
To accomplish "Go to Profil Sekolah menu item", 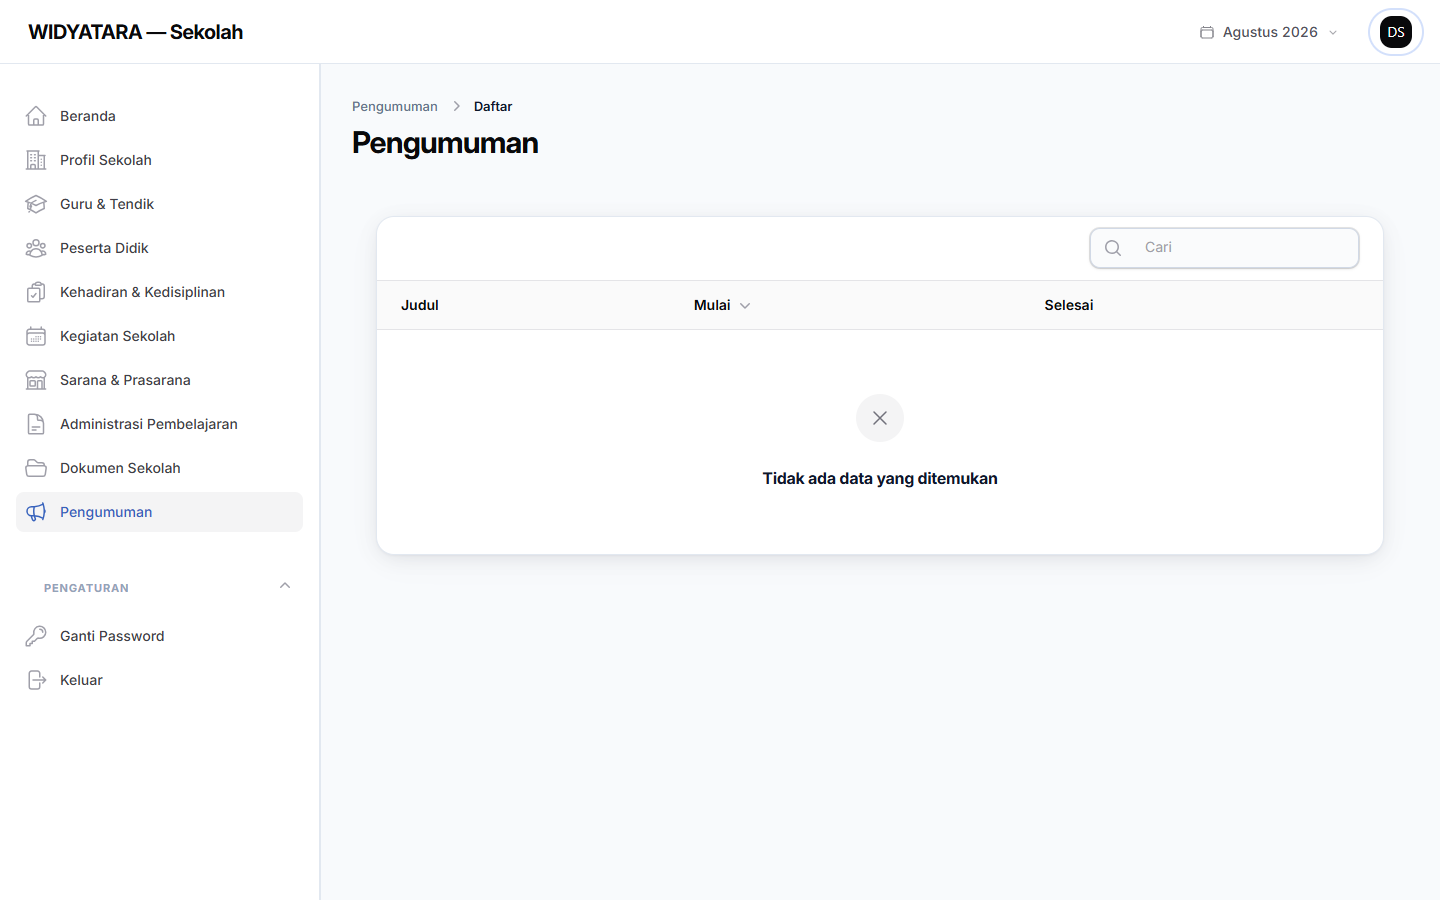I will pos(159,160).
